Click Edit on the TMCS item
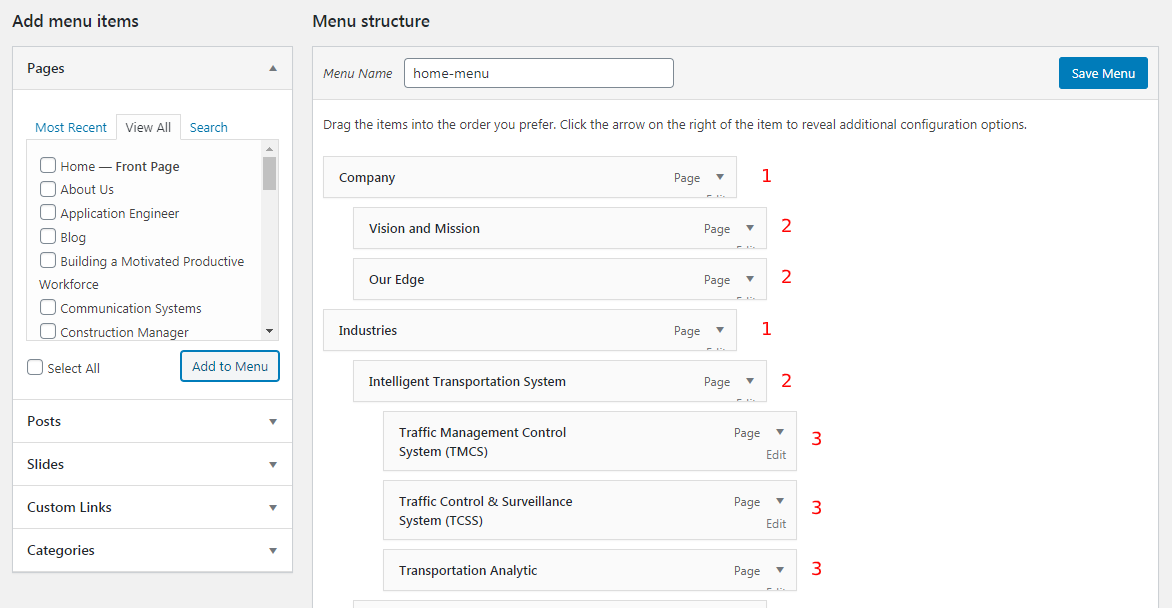The width and height of the screenshot is (1172, 608). (x=776, y=455)
